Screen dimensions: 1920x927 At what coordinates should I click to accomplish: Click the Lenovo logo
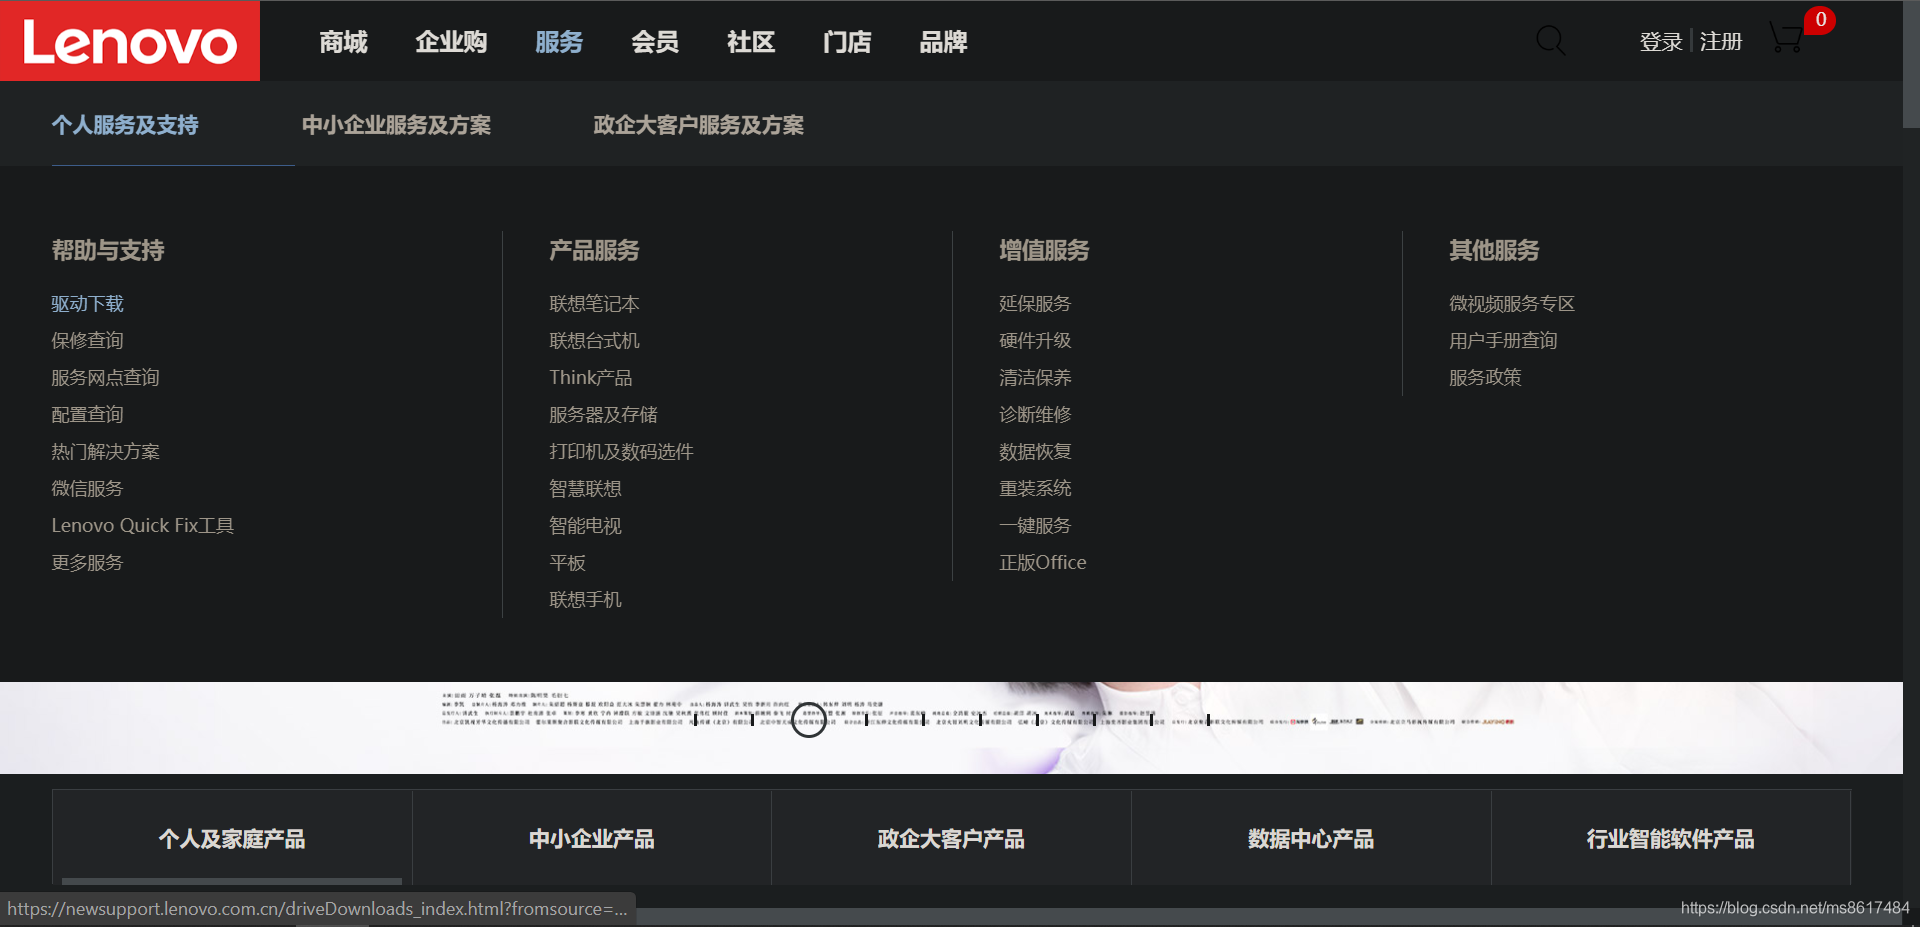130,41
